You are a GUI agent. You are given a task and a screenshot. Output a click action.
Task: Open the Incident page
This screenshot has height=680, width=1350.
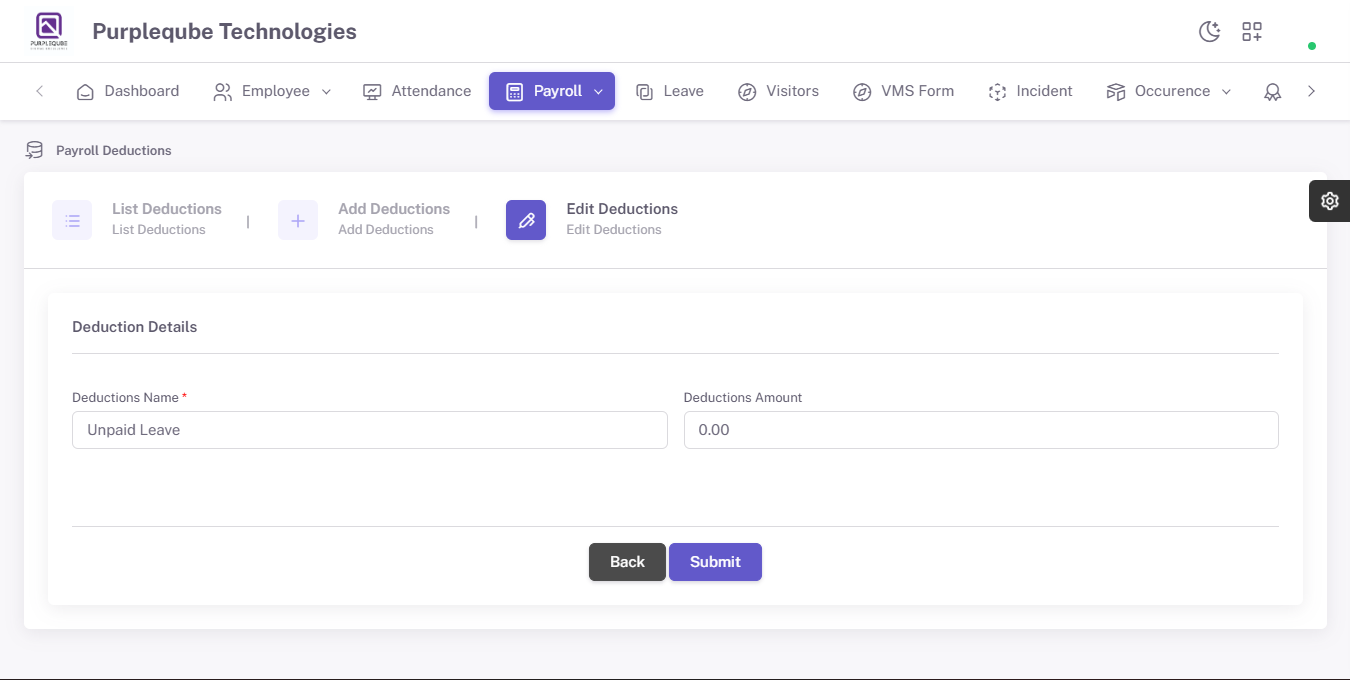coord(1030,91)
